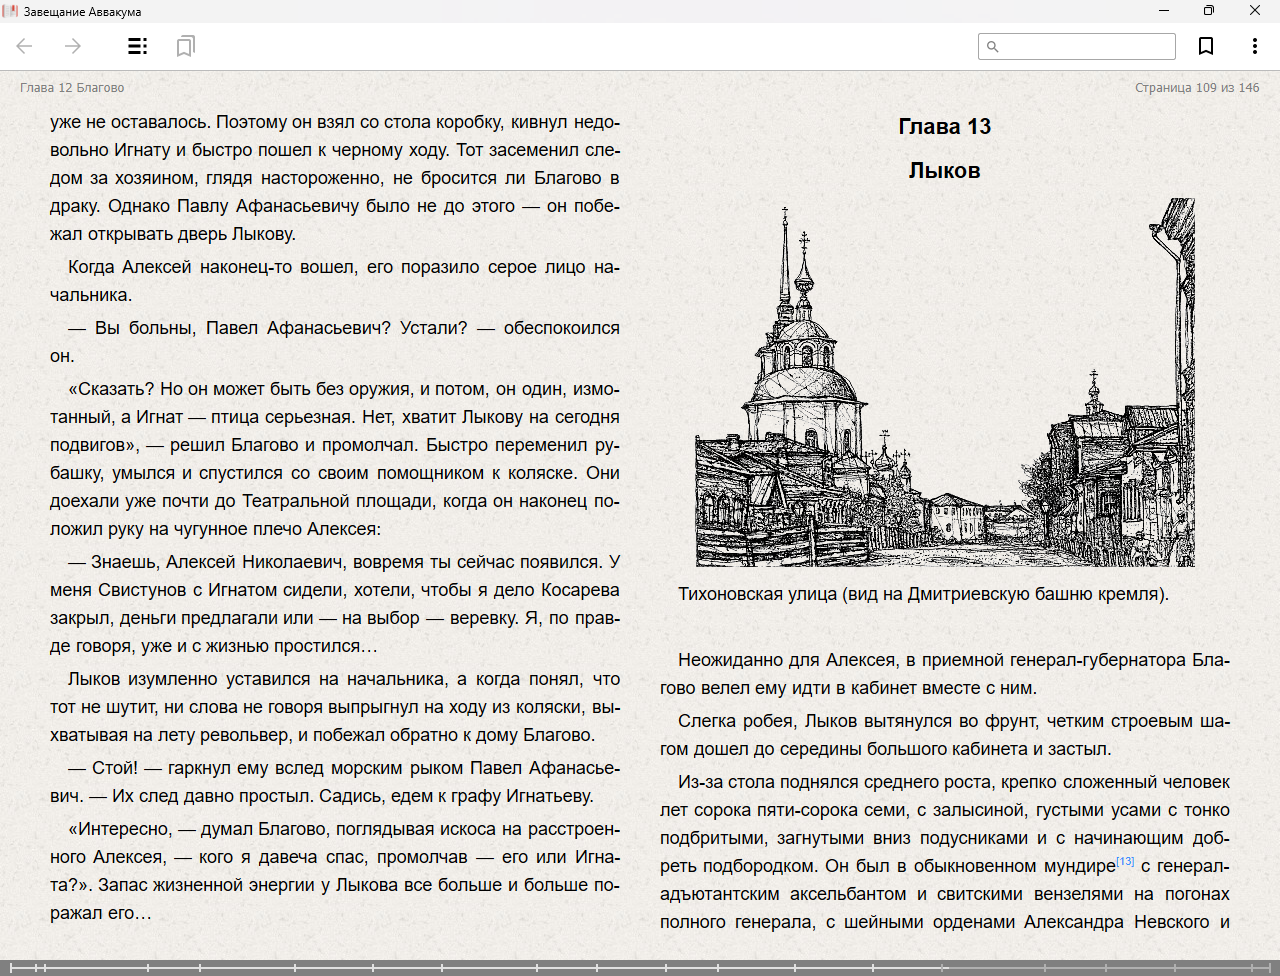Screen dimensions: 1280x976
Task: Minimize the reader window
Action: click(x=1164, y=11)
